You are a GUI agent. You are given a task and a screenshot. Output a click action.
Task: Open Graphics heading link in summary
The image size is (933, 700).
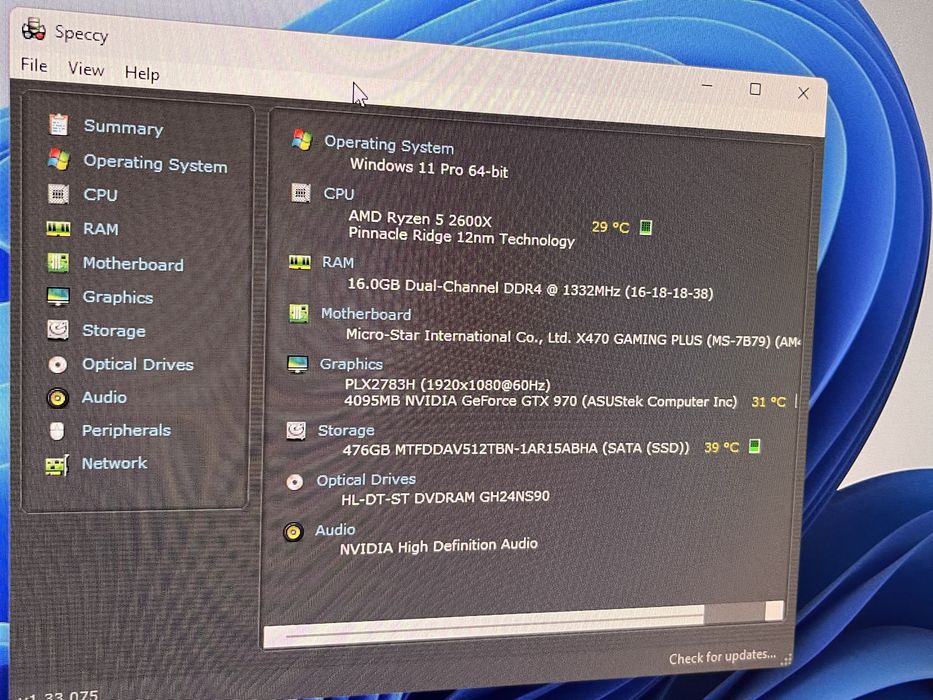pyautogui.click(x=351, y=364)
